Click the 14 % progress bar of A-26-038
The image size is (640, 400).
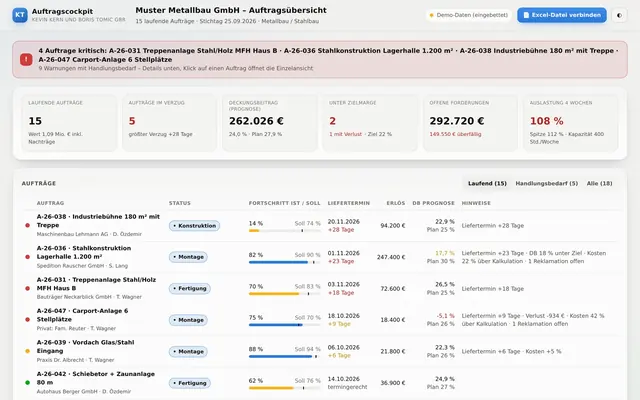pos(284,231)
